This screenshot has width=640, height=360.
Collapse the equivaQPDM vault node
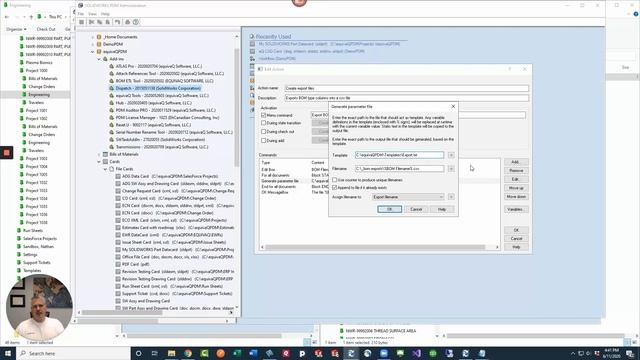[93, 51]
